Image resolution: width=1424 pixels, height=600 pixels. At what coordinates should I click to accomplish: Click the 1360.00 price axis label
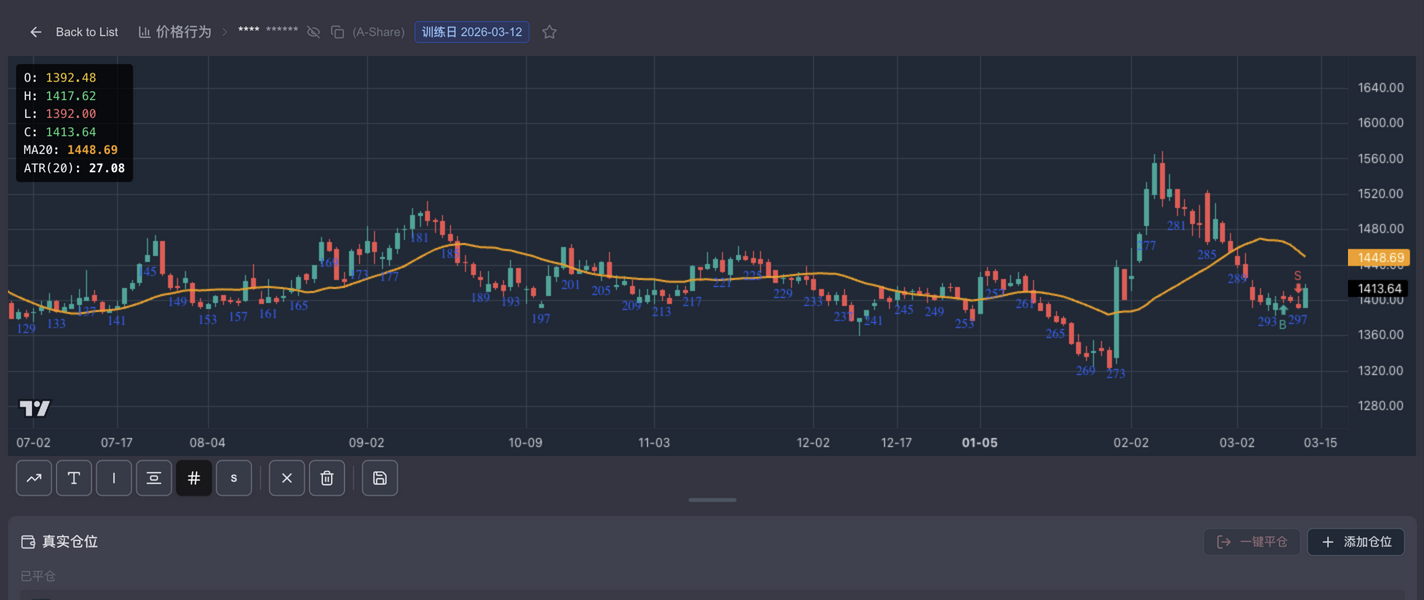click(1381, 335)
